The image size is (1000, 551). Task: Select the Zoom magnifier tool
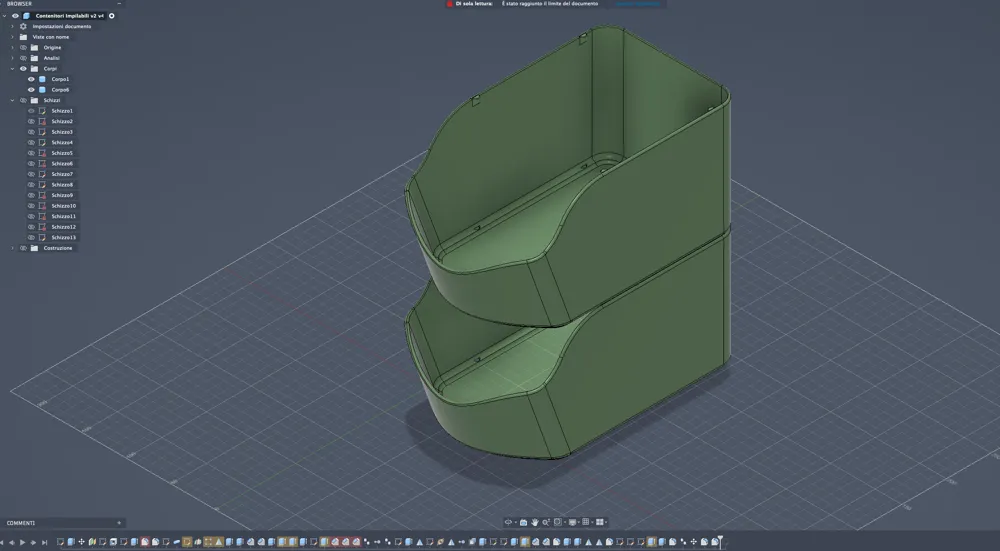point(546,522)
